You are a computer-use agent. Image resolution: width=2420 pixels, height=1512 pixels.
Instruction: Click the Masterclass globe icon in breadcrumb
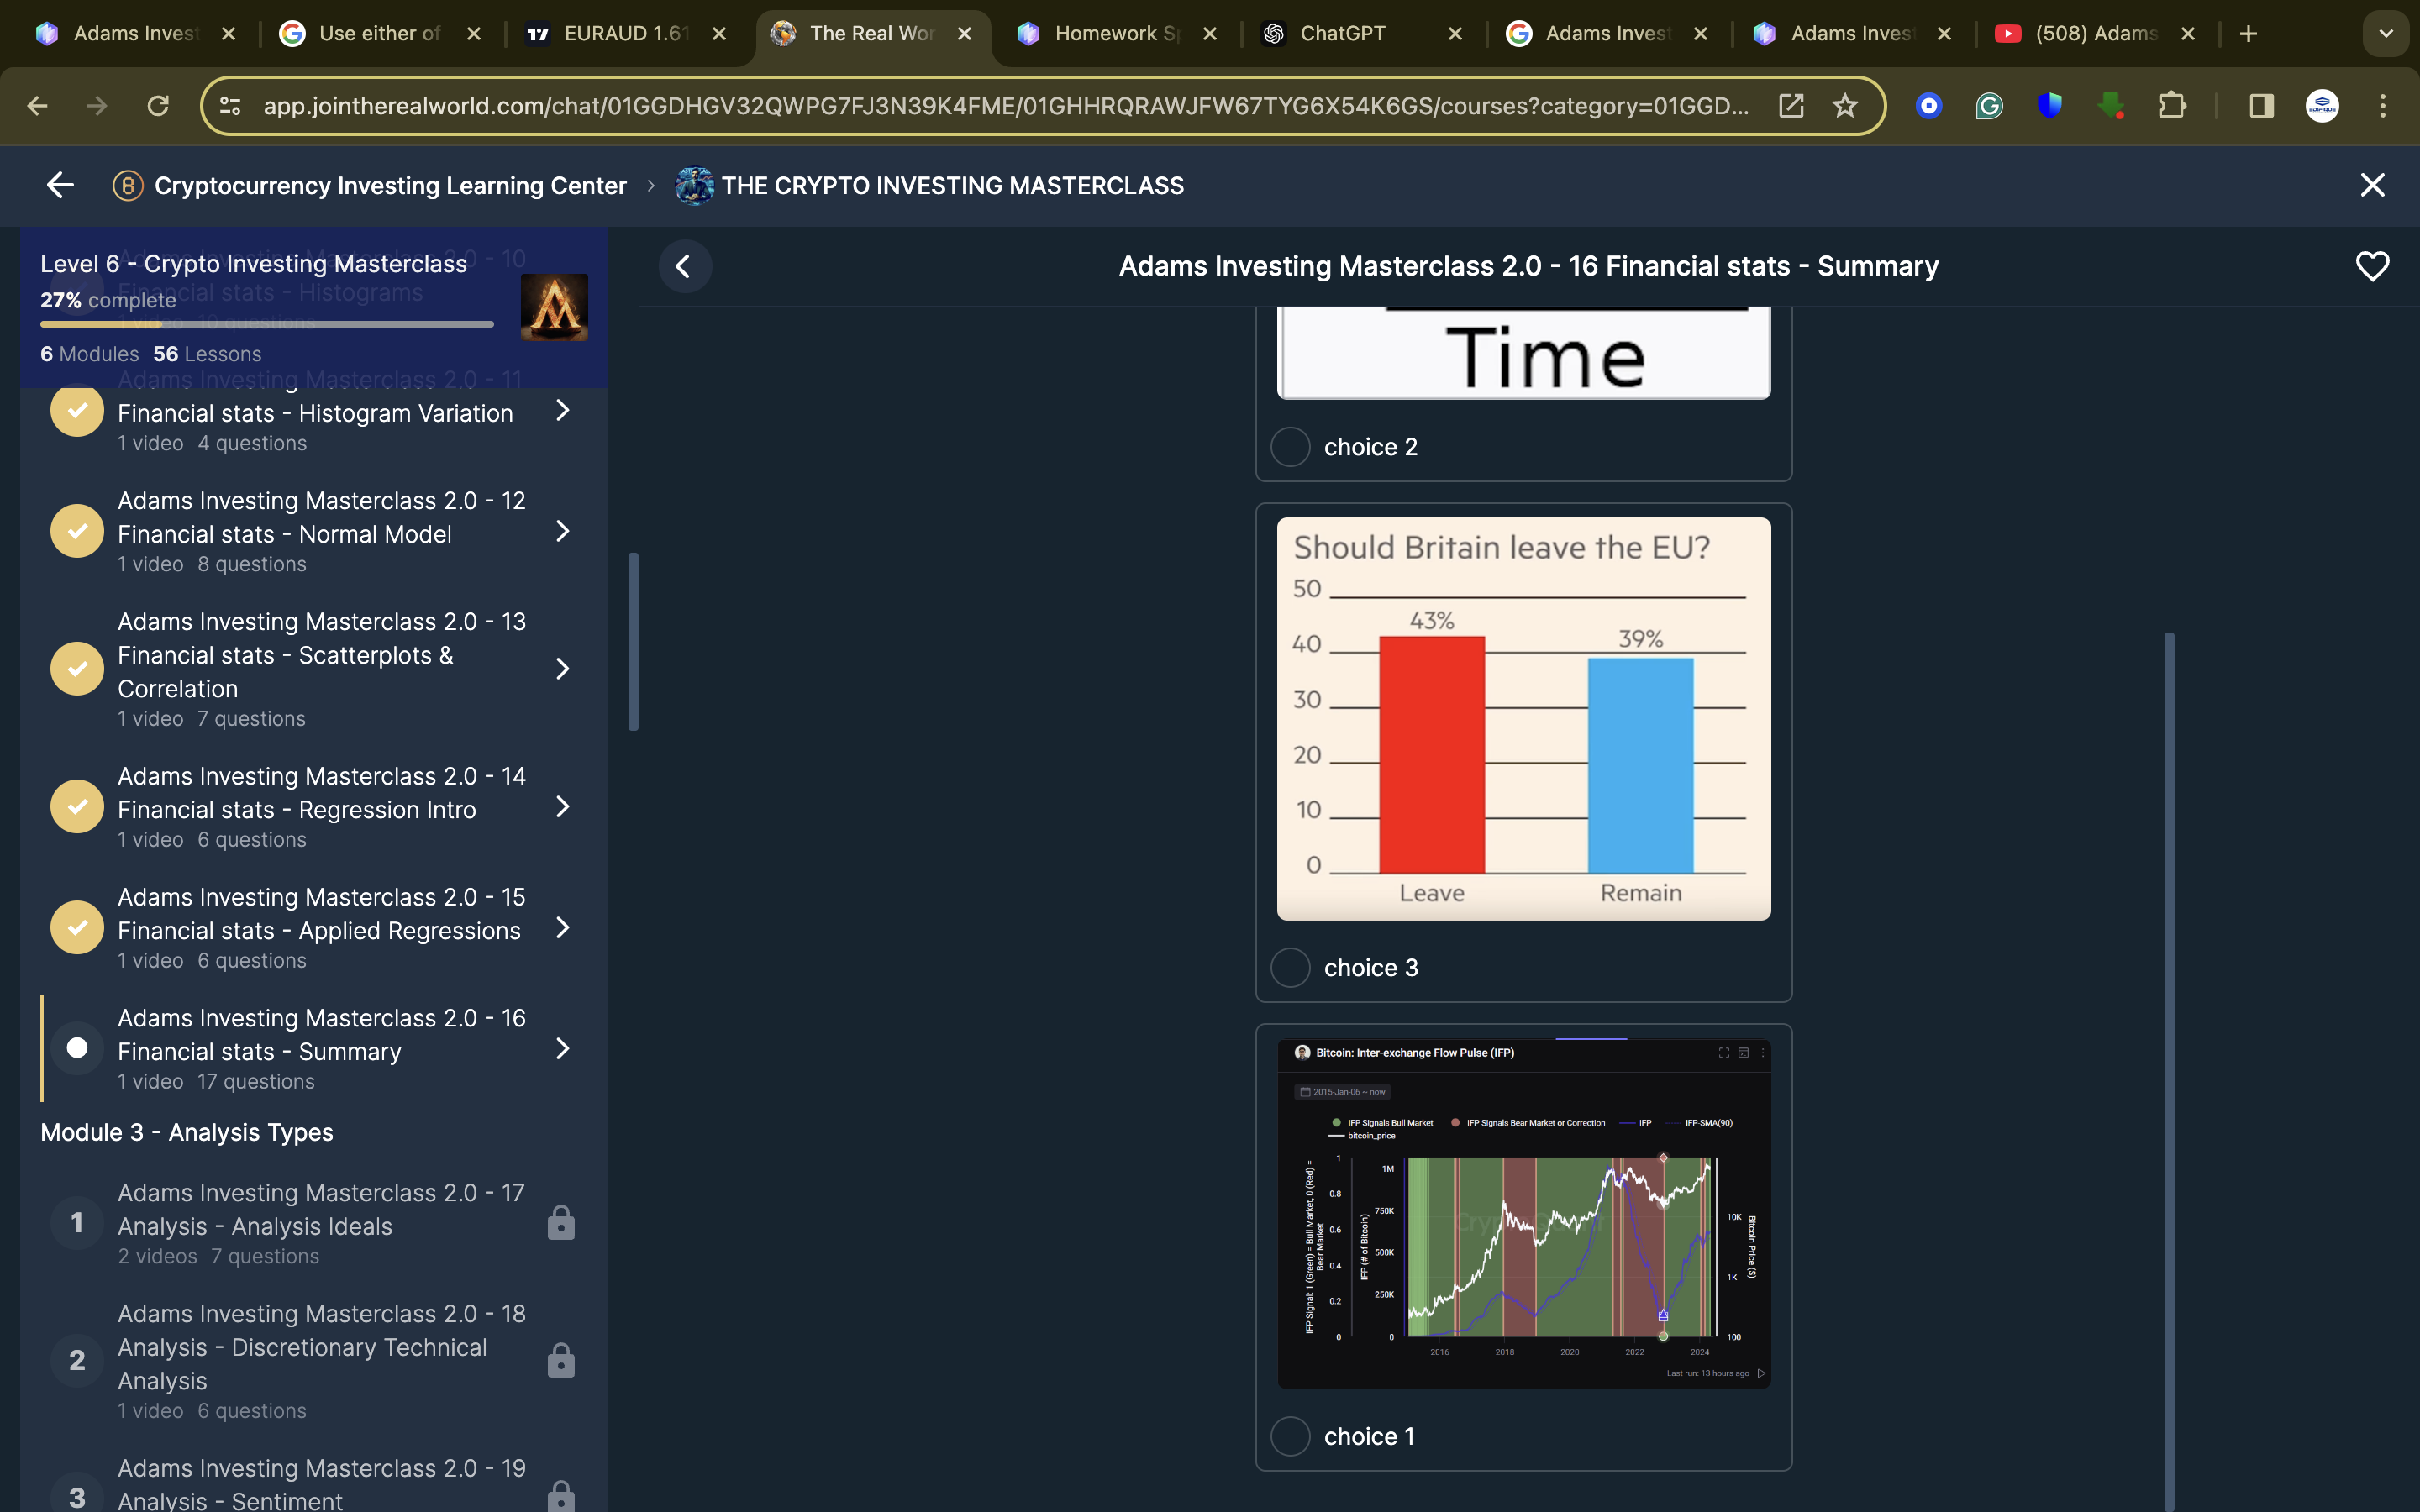tap(694, 185)
